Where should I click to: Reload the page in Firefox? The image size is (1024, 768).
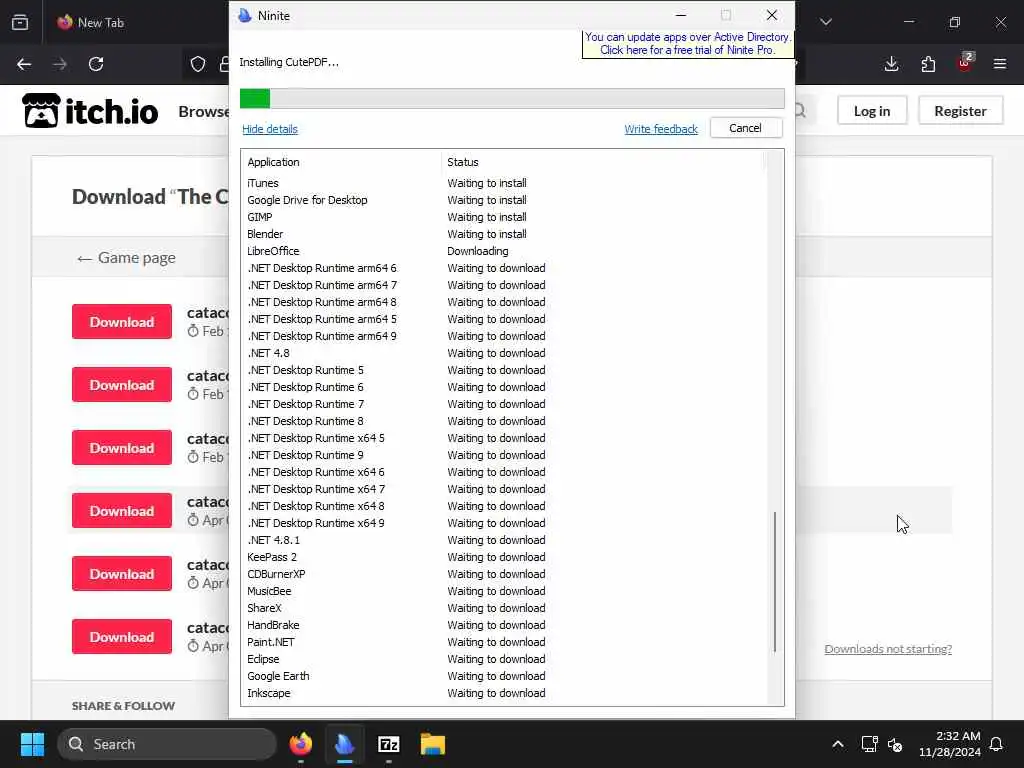96,64
